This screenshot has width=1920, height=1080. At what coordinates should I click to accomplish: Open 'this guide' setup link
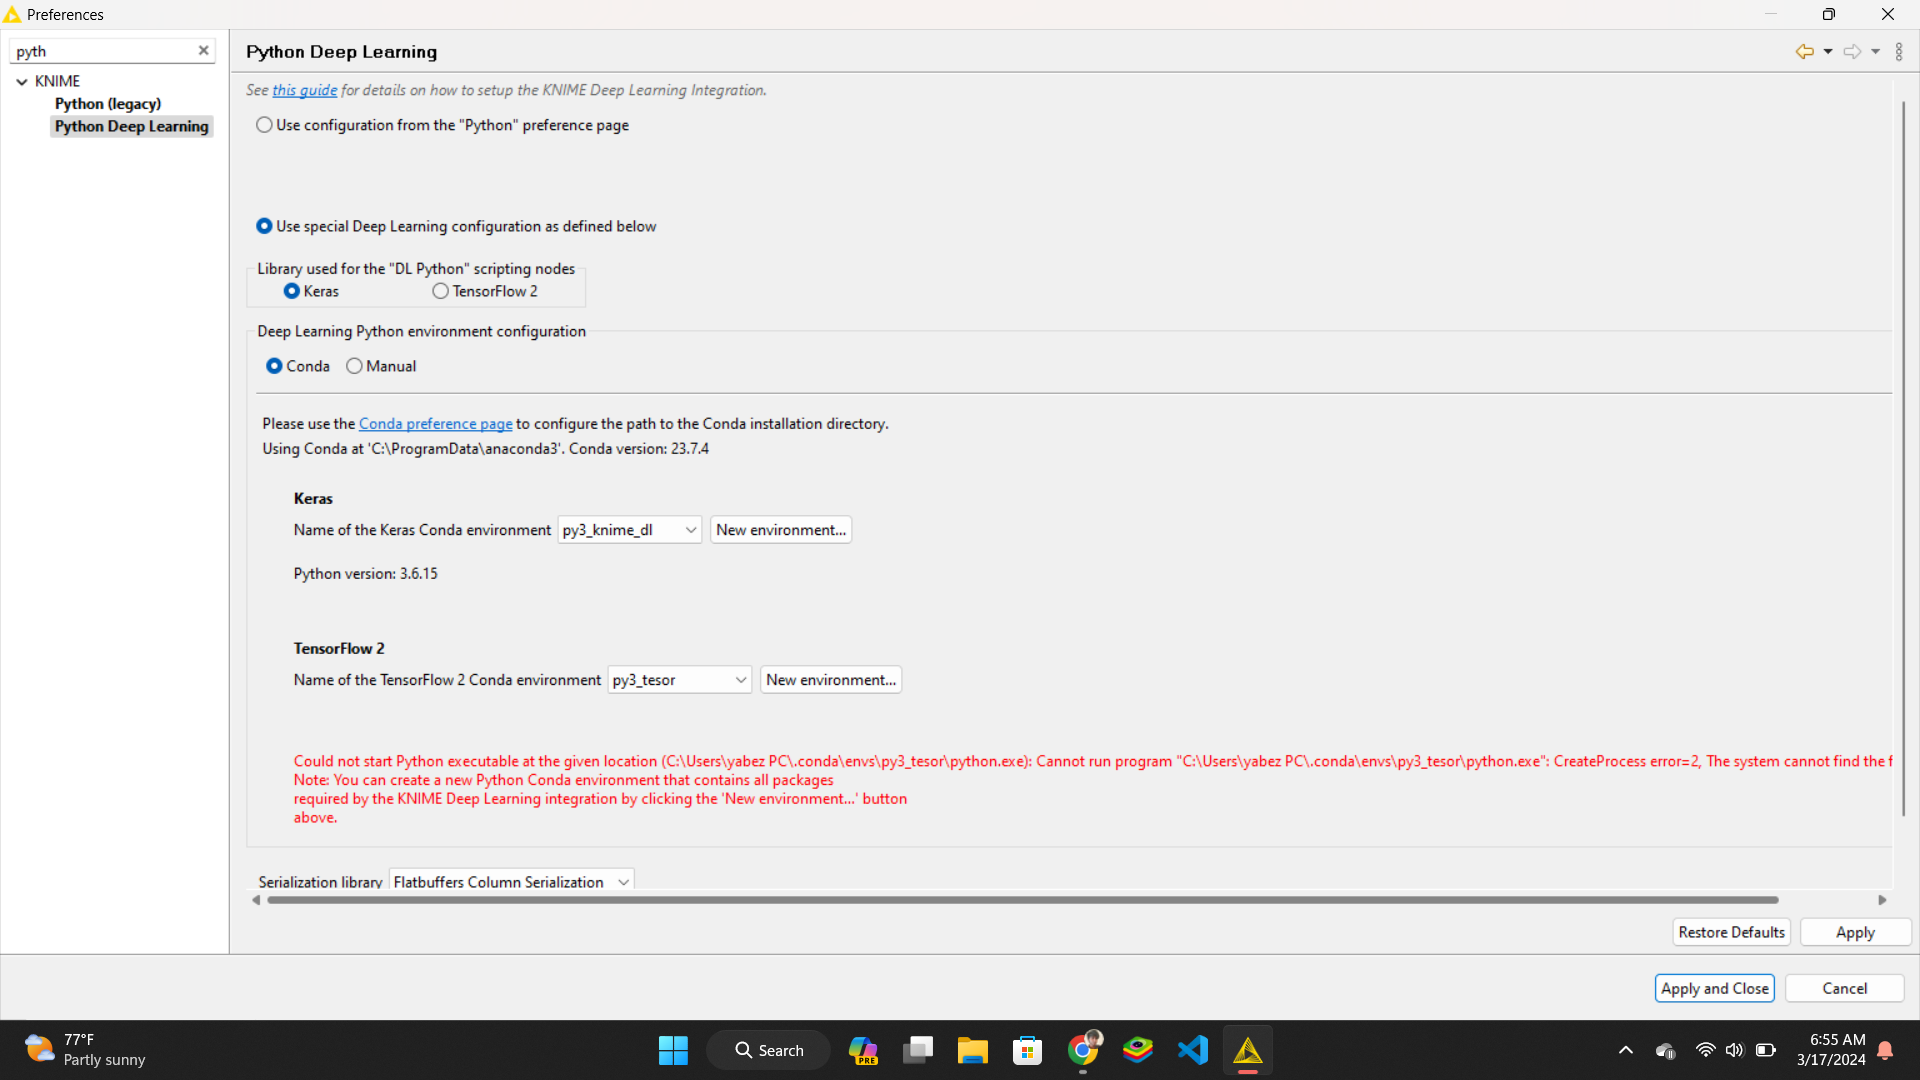click(x=304, y=90)
